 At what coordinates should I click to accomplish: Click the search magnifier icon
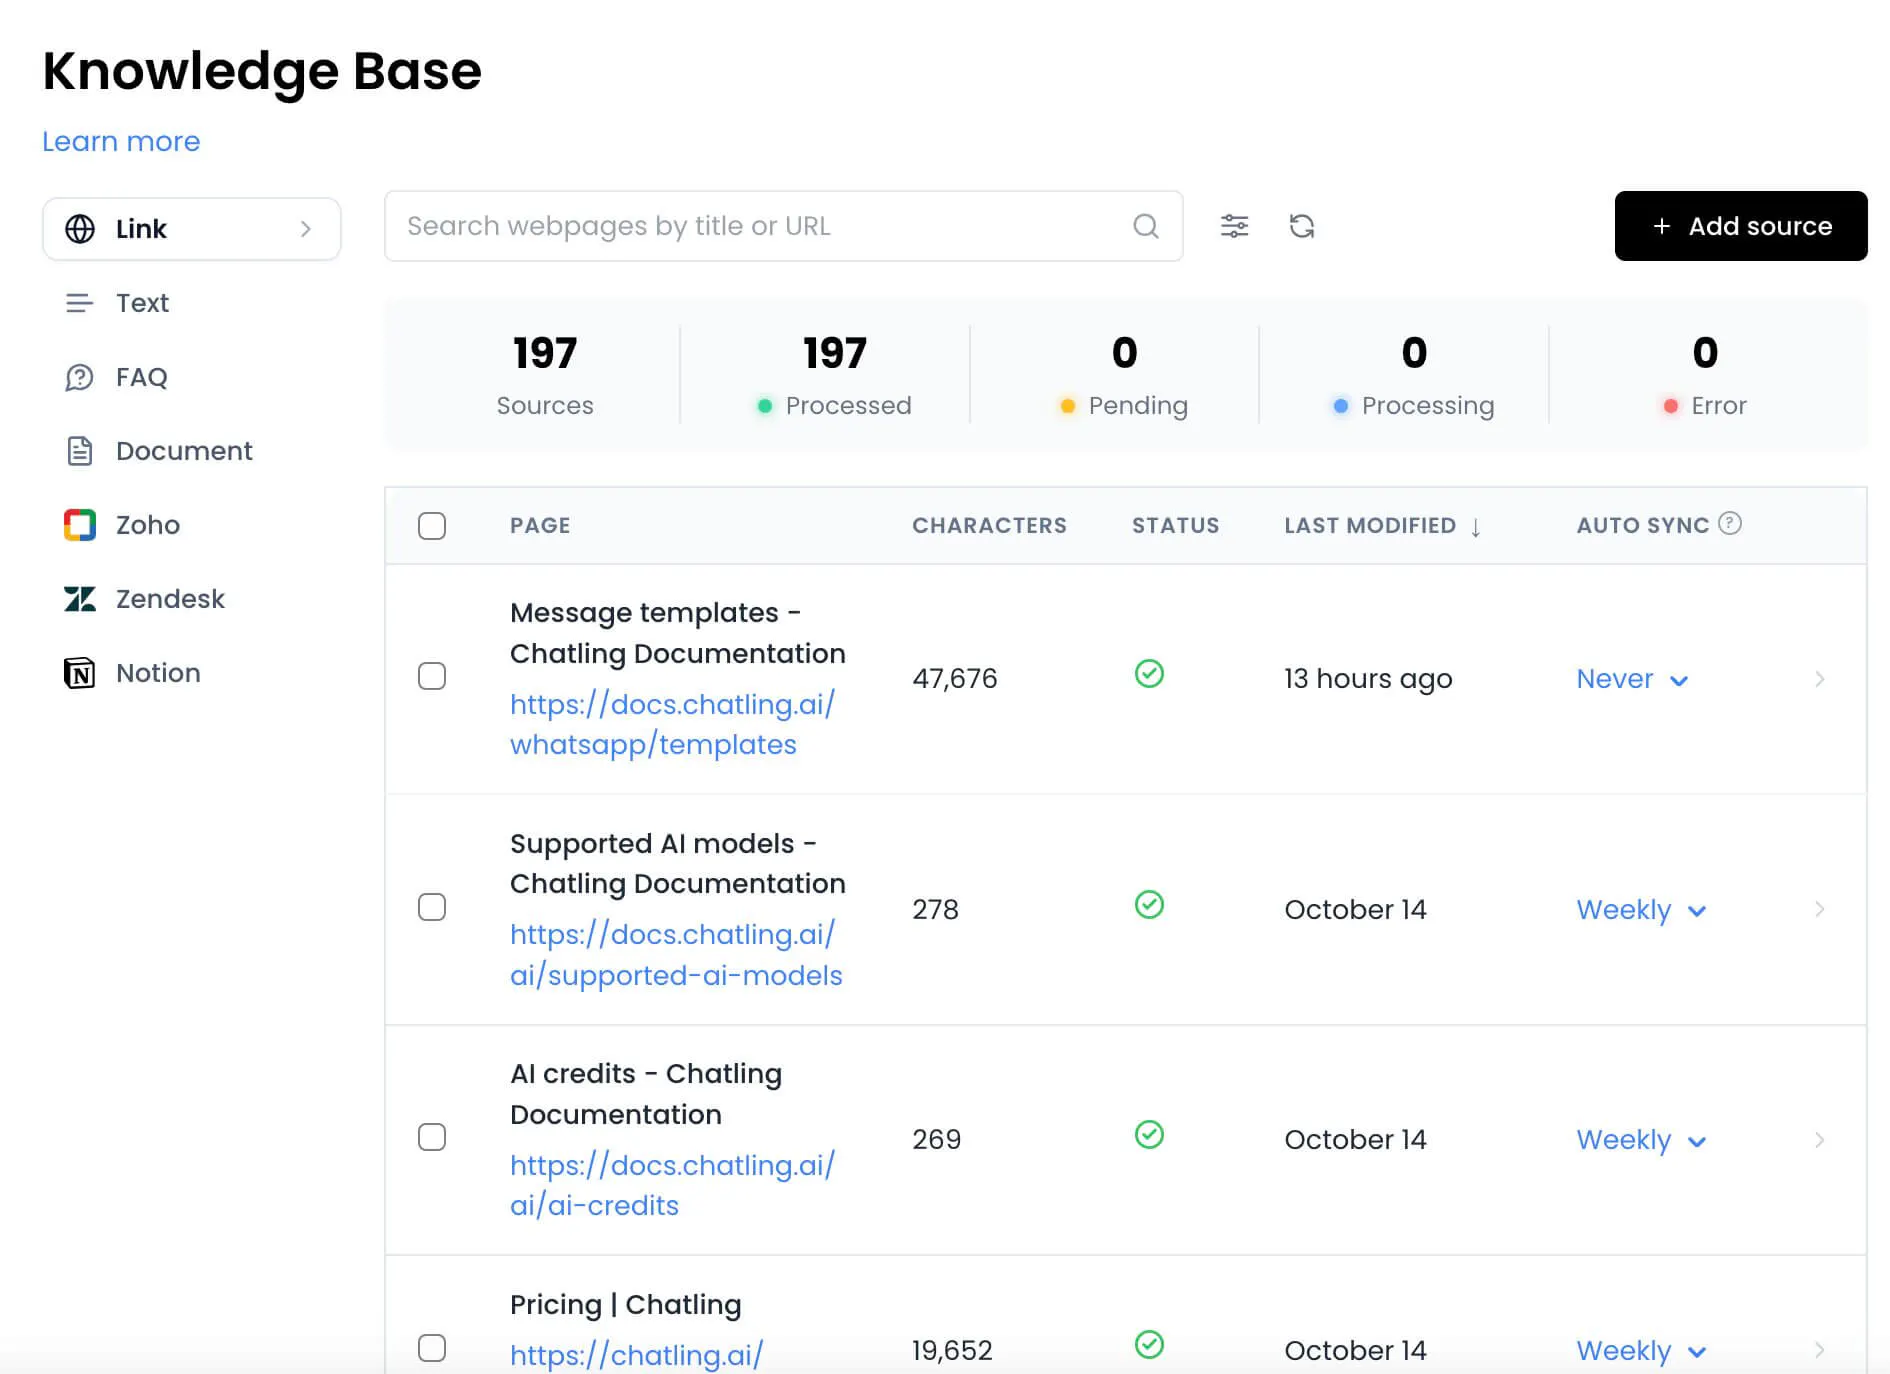click(x=1146, y=226)
